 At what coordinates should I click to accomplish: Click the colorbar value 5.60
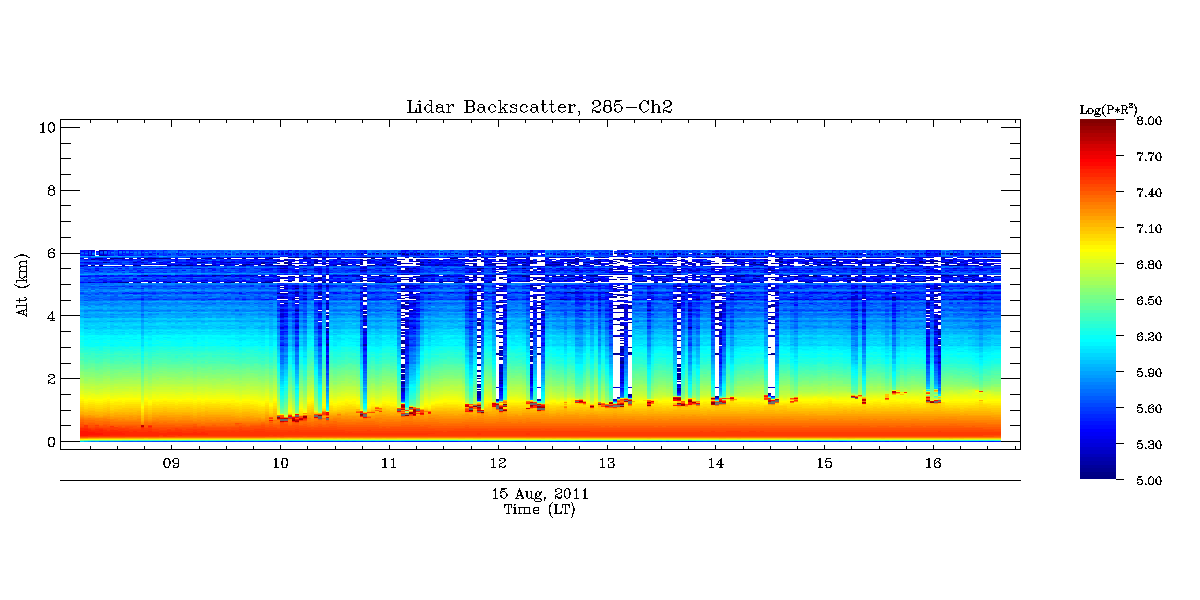[x=1149, y=409]
